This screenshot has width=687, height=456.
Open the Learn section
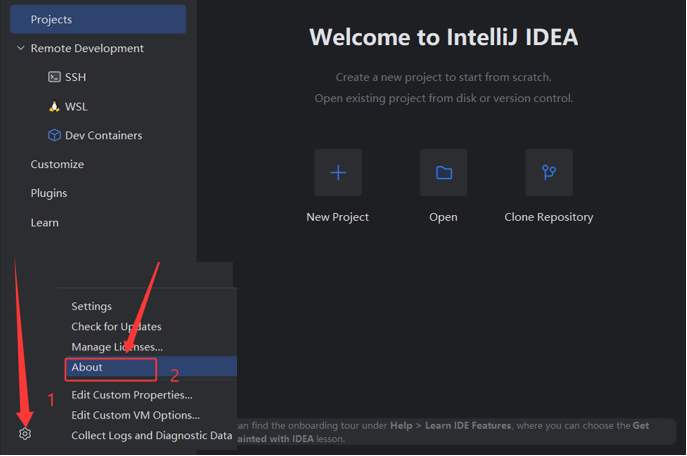tap(44, 223)
